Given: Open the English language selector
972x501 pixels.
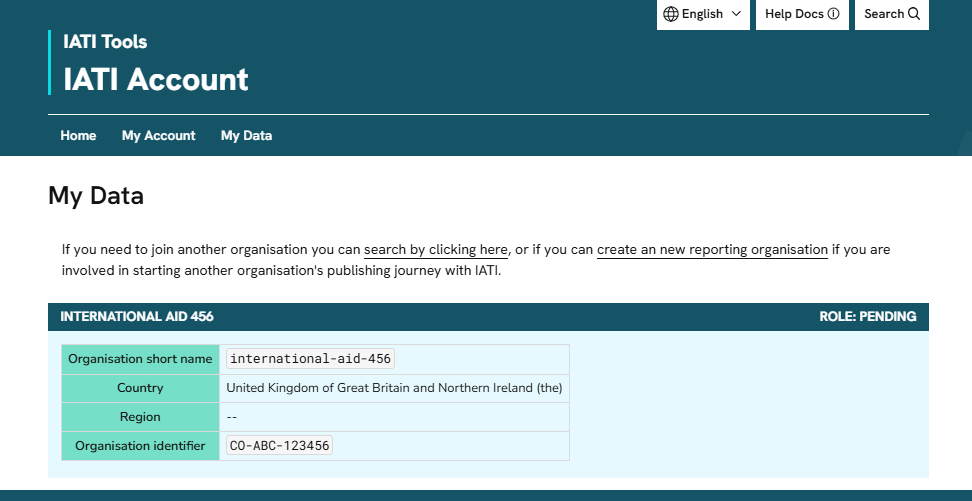Looking at the screenshot, I should tap(702, 14).
